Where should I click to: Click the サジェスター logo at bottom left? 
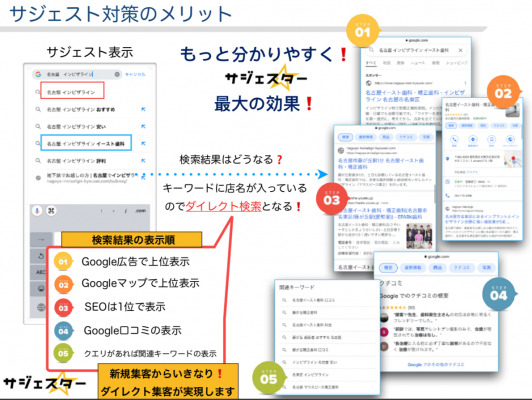(x=44, y=383)
